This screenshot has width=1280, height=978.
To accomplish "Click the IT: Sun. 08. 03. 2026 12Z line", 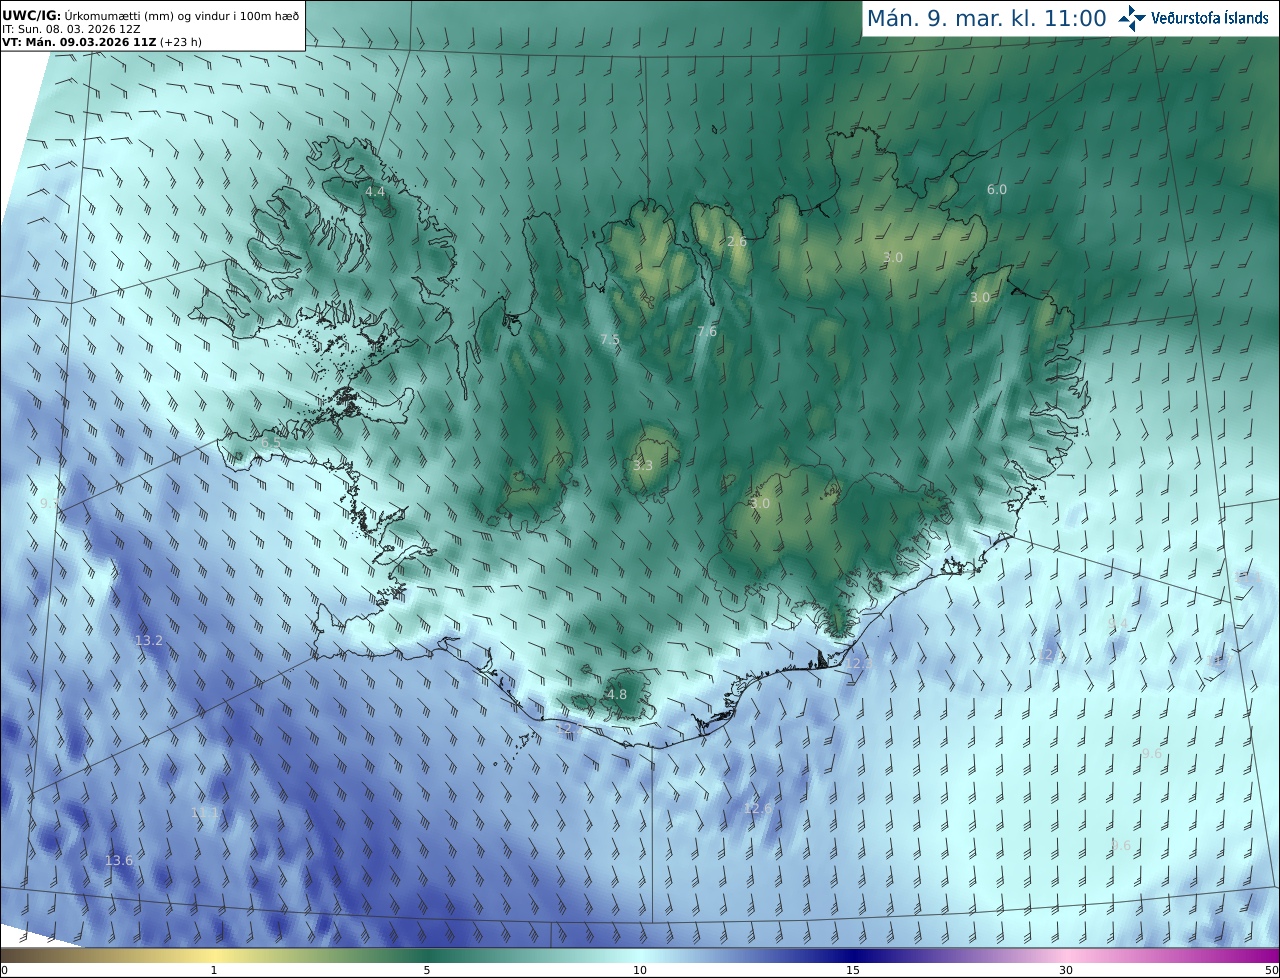I will (70, 29).
